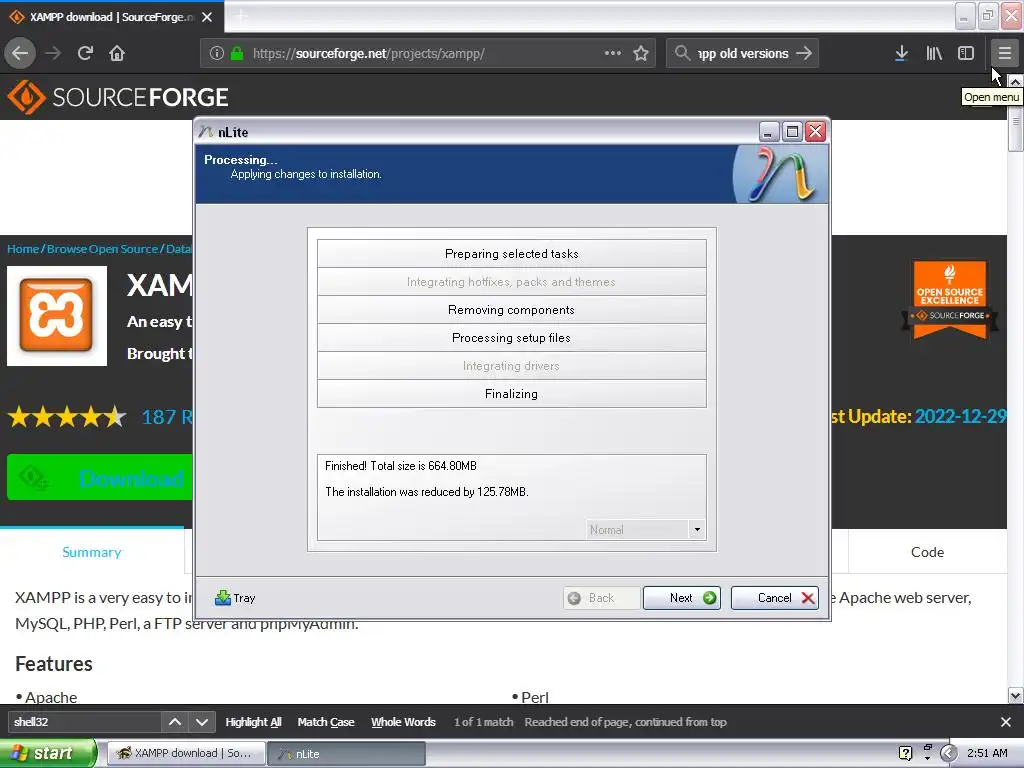The width and height of the screenshot is (1024, 768).
Task: Submit search with the arrow button
Action: pyautogui.click(x=804, y=54)
